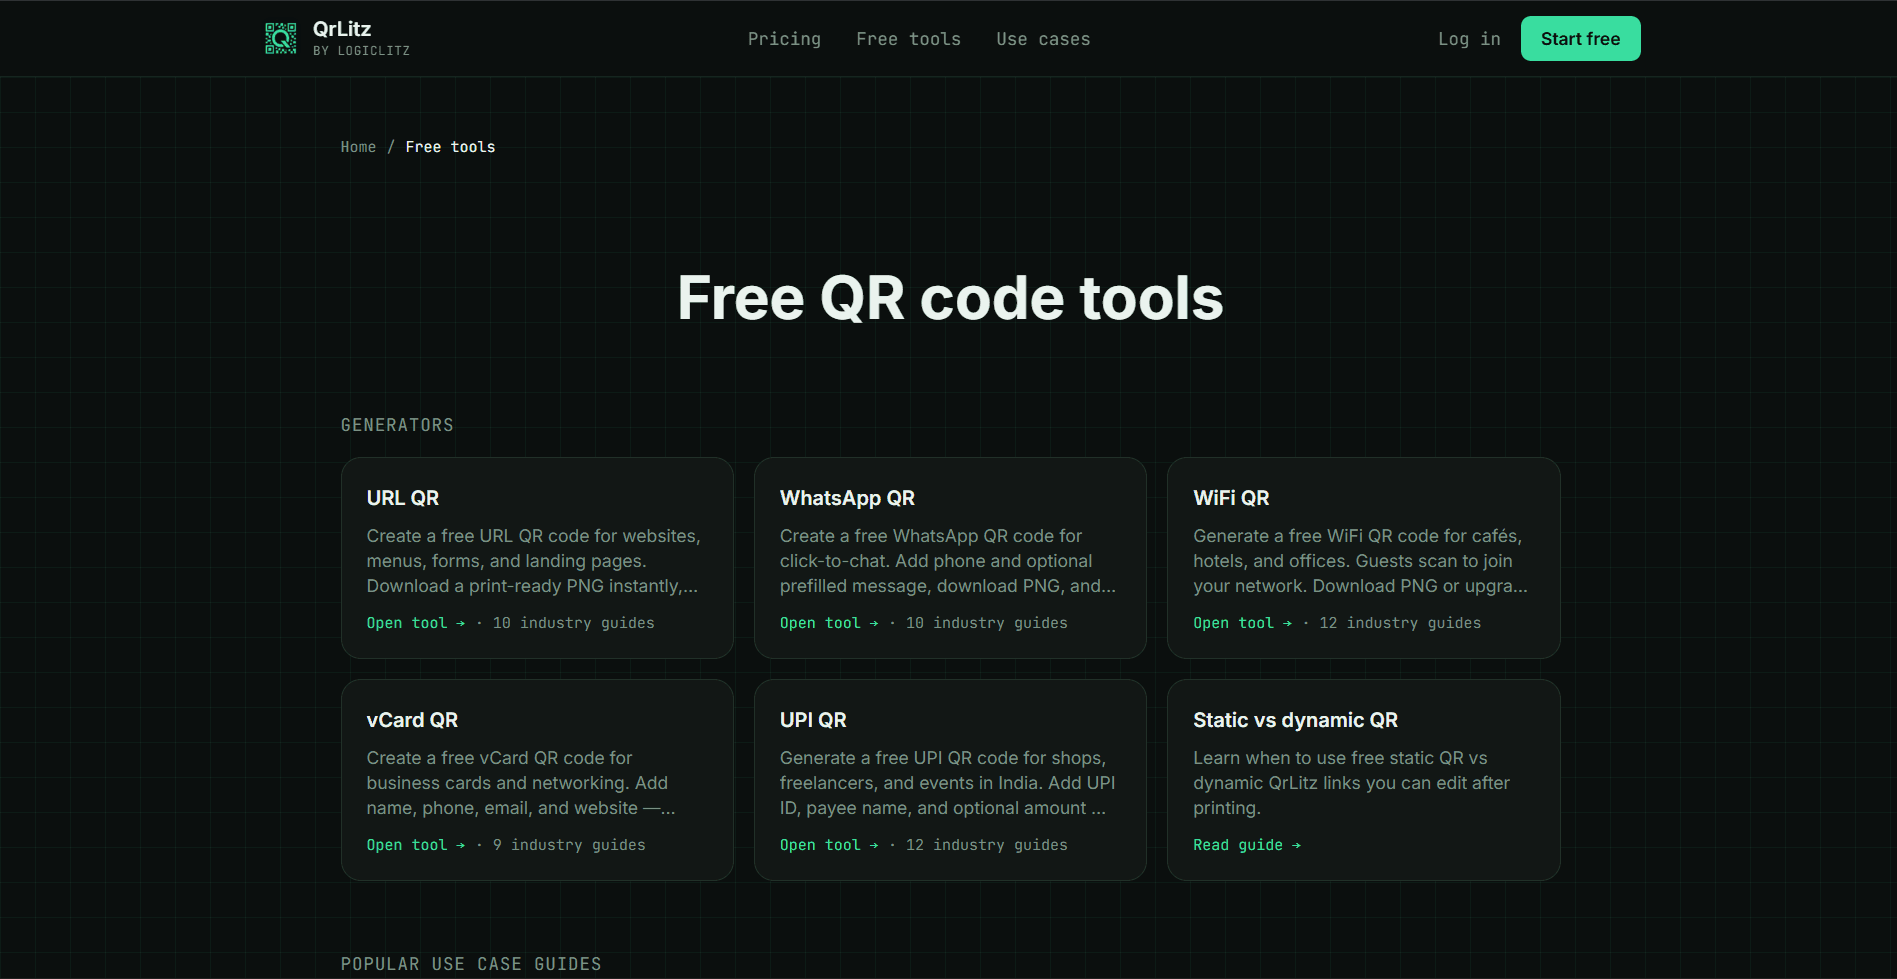Screen dimensions: 1897x979
Task: Select the Static vs dynamic QR title
Action: 1295,720
